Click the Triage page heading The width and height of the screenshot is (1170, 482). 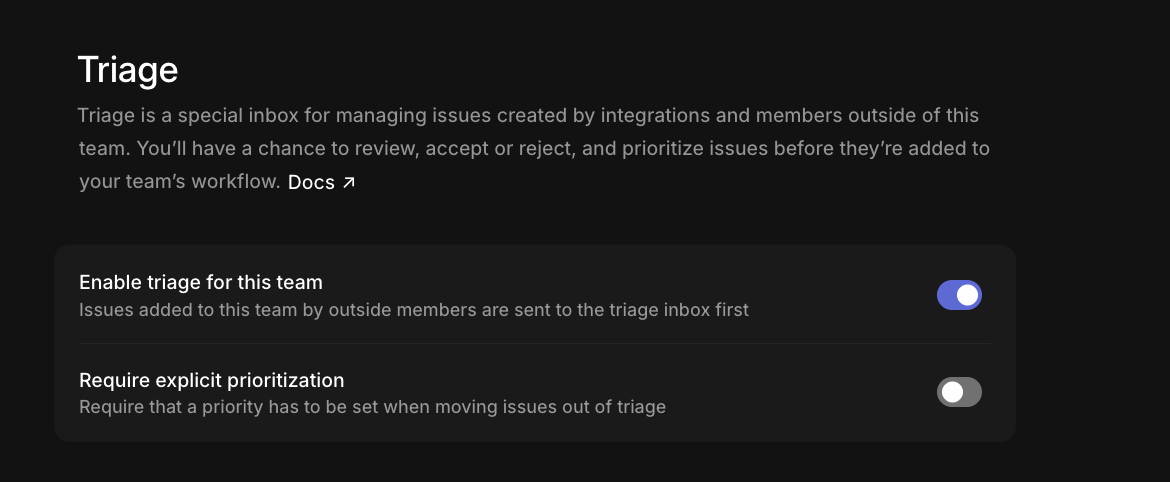128,69
